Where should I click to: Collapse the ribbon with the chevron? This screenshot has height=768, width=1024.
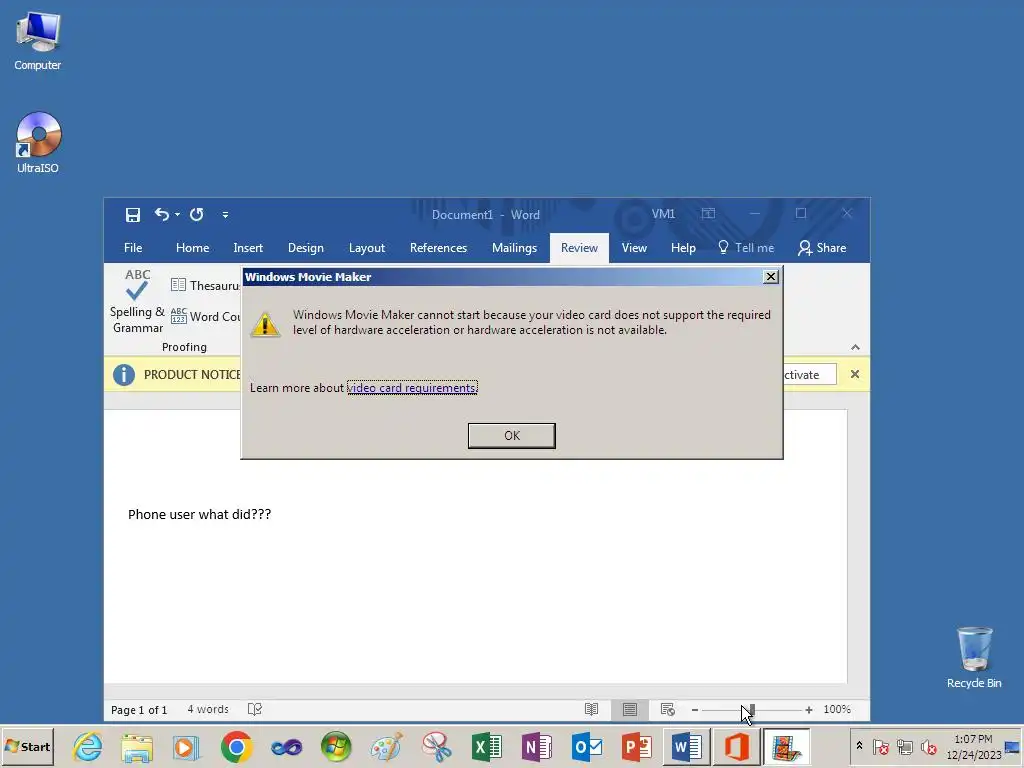click(x=856, y=347)
